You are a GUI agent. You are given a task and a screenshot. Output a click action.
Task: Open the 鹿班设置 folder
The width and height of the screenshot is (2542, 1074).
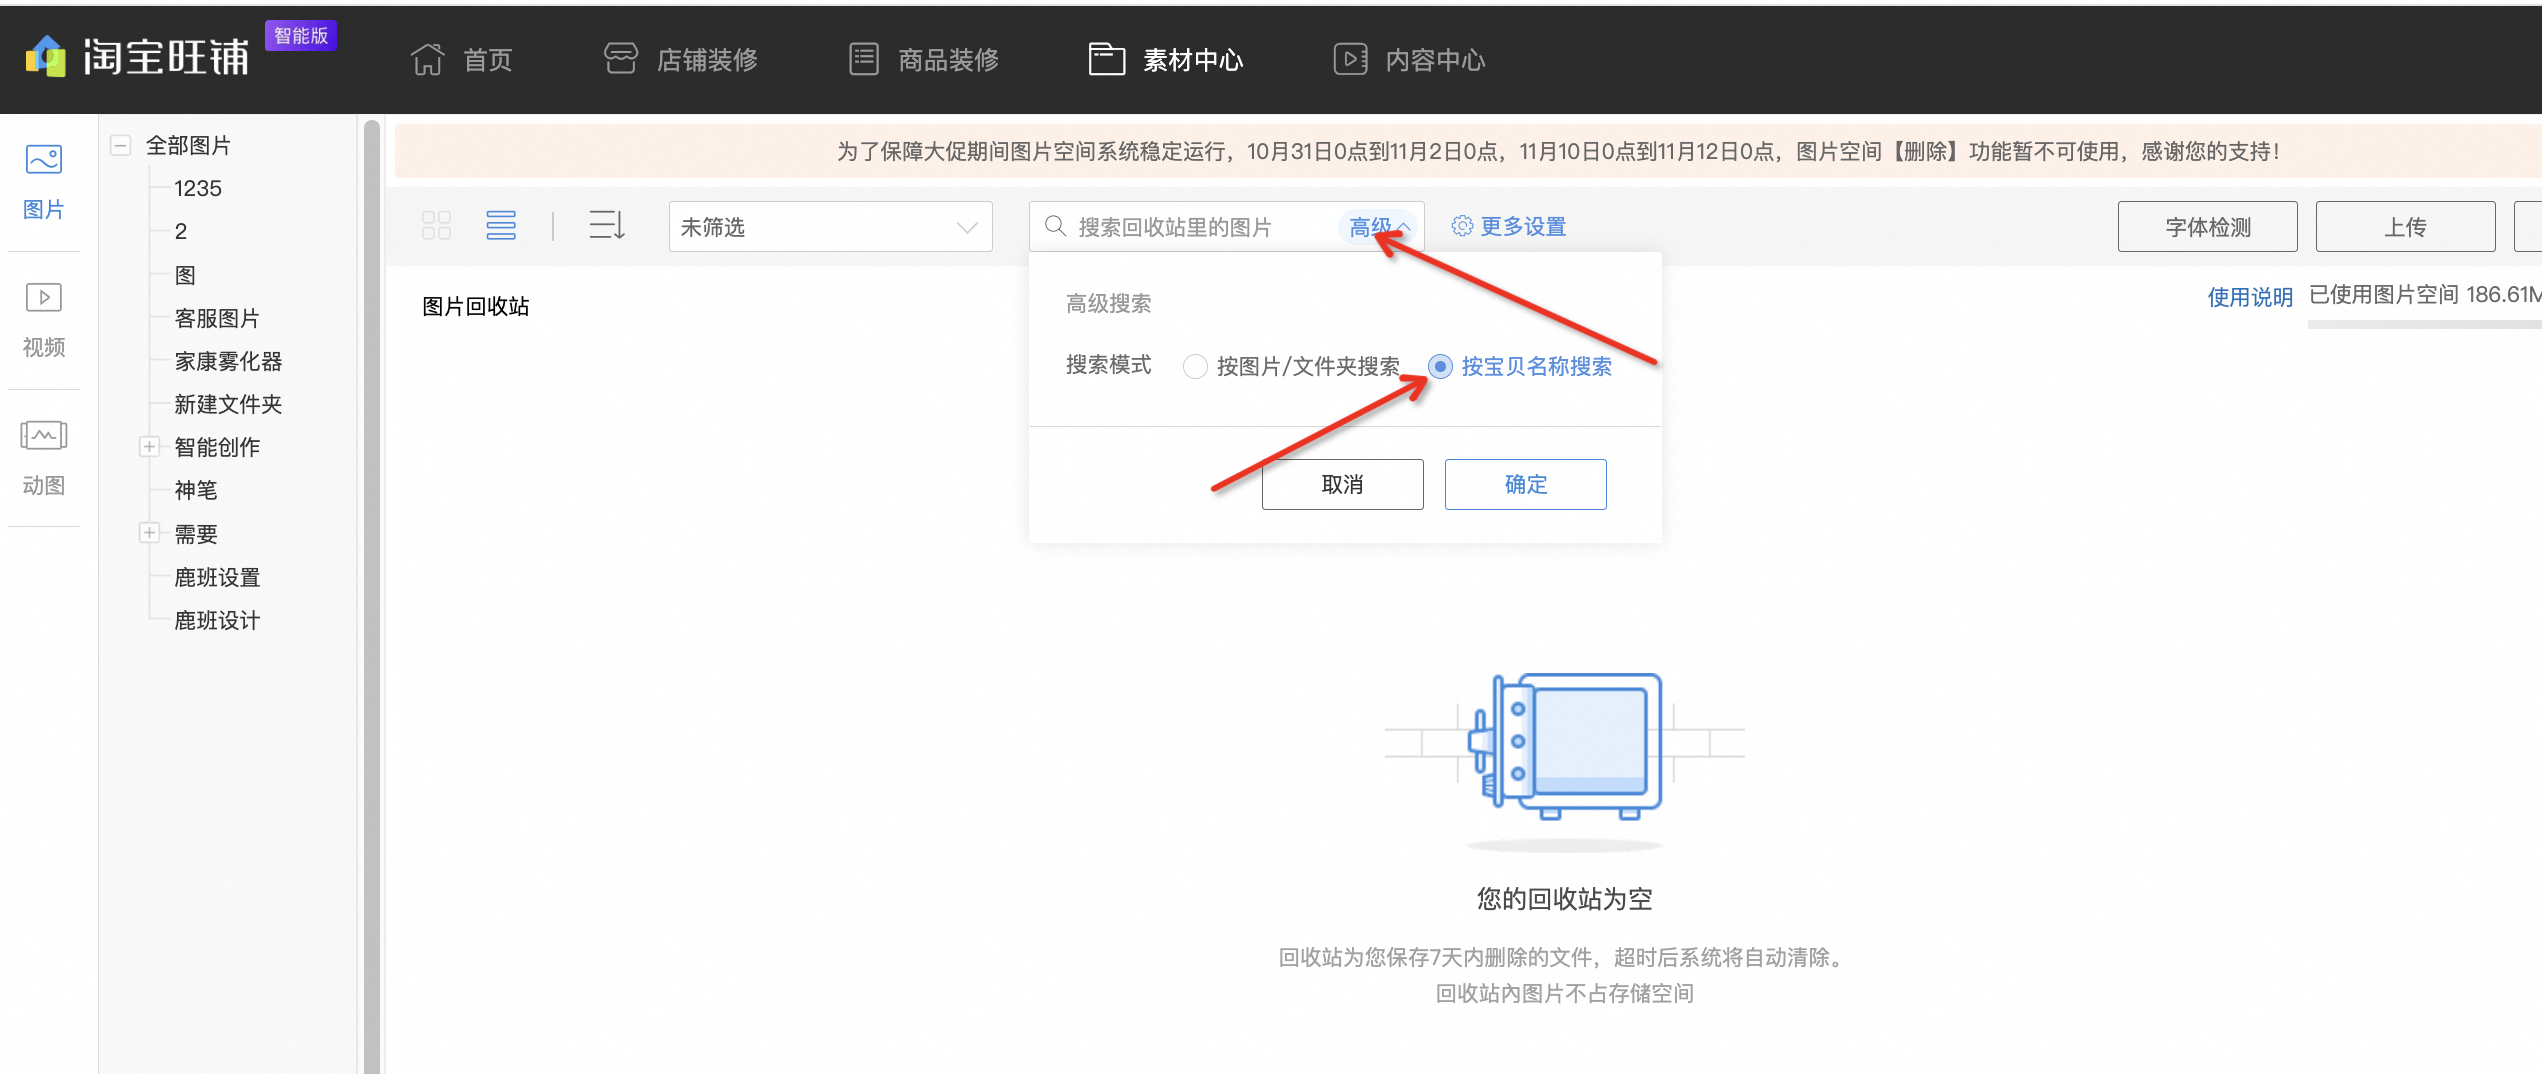(x=217, y=577)
